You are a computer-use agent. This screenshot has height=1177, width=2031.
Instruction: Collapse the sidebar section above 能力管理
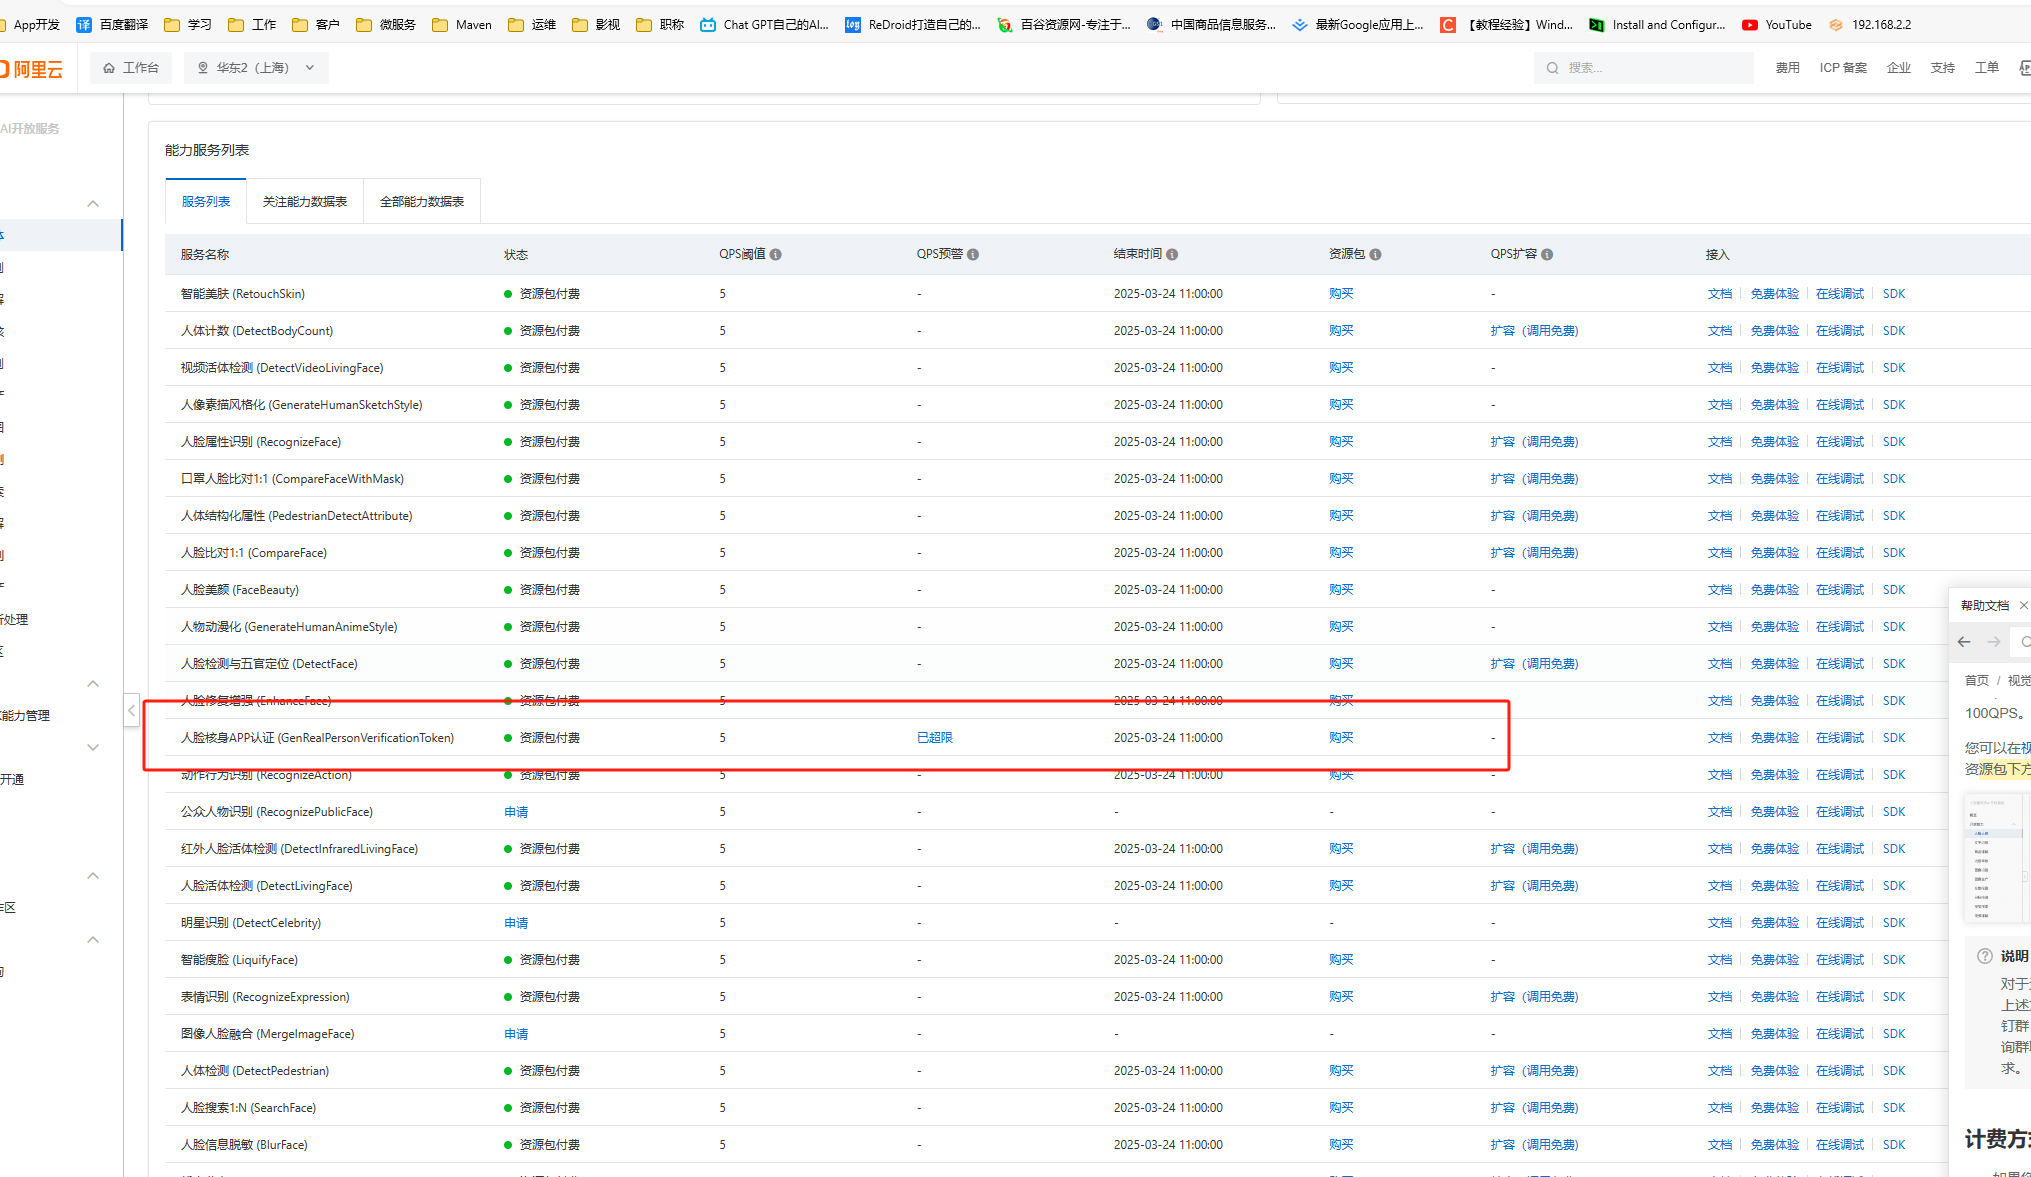point(93,684)
